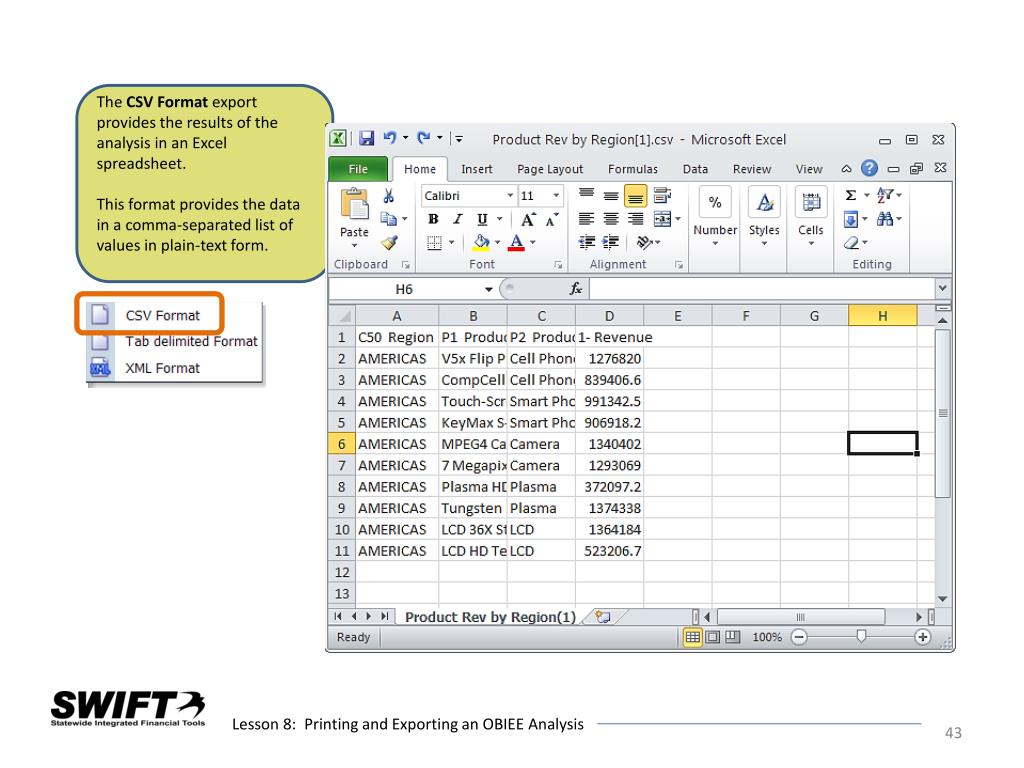
Task: Click Top Align icon
Action: click(x=586, y=195)
